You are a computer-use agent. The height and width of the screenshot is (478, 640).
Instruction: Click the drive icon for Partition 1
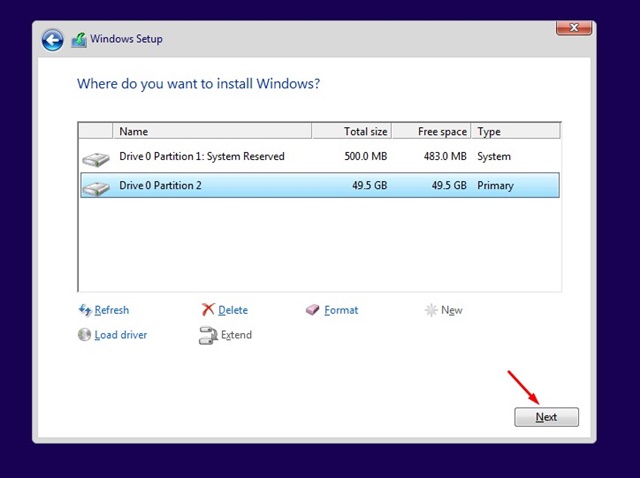point(96,159)
